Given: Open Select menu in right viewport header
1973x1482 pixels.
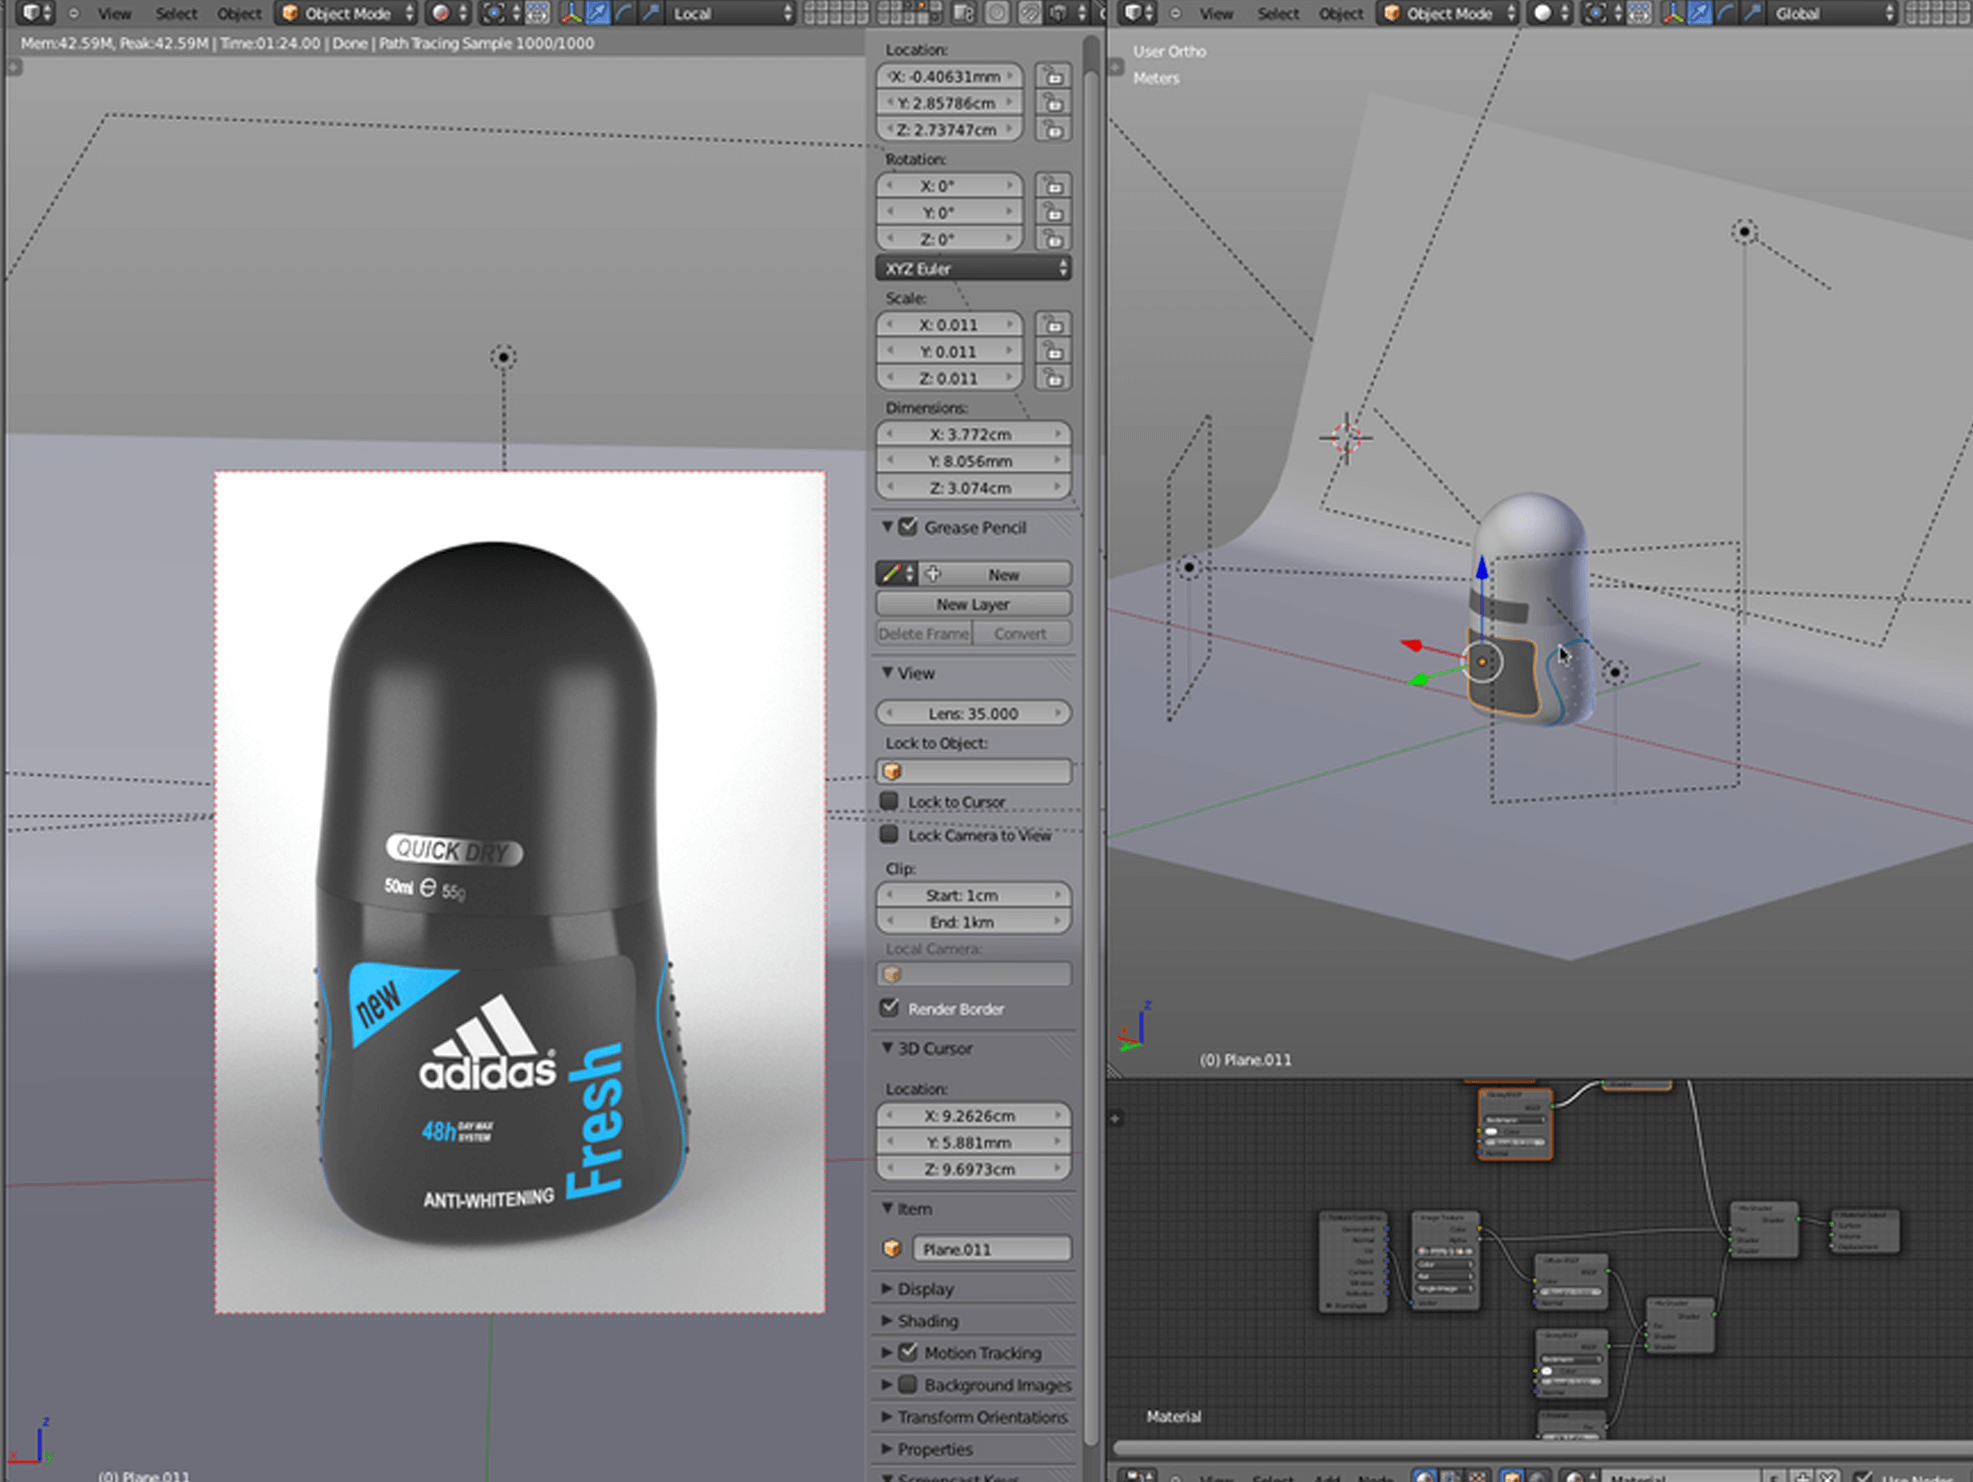Looking at the screenshot, I should (1278, 14).
